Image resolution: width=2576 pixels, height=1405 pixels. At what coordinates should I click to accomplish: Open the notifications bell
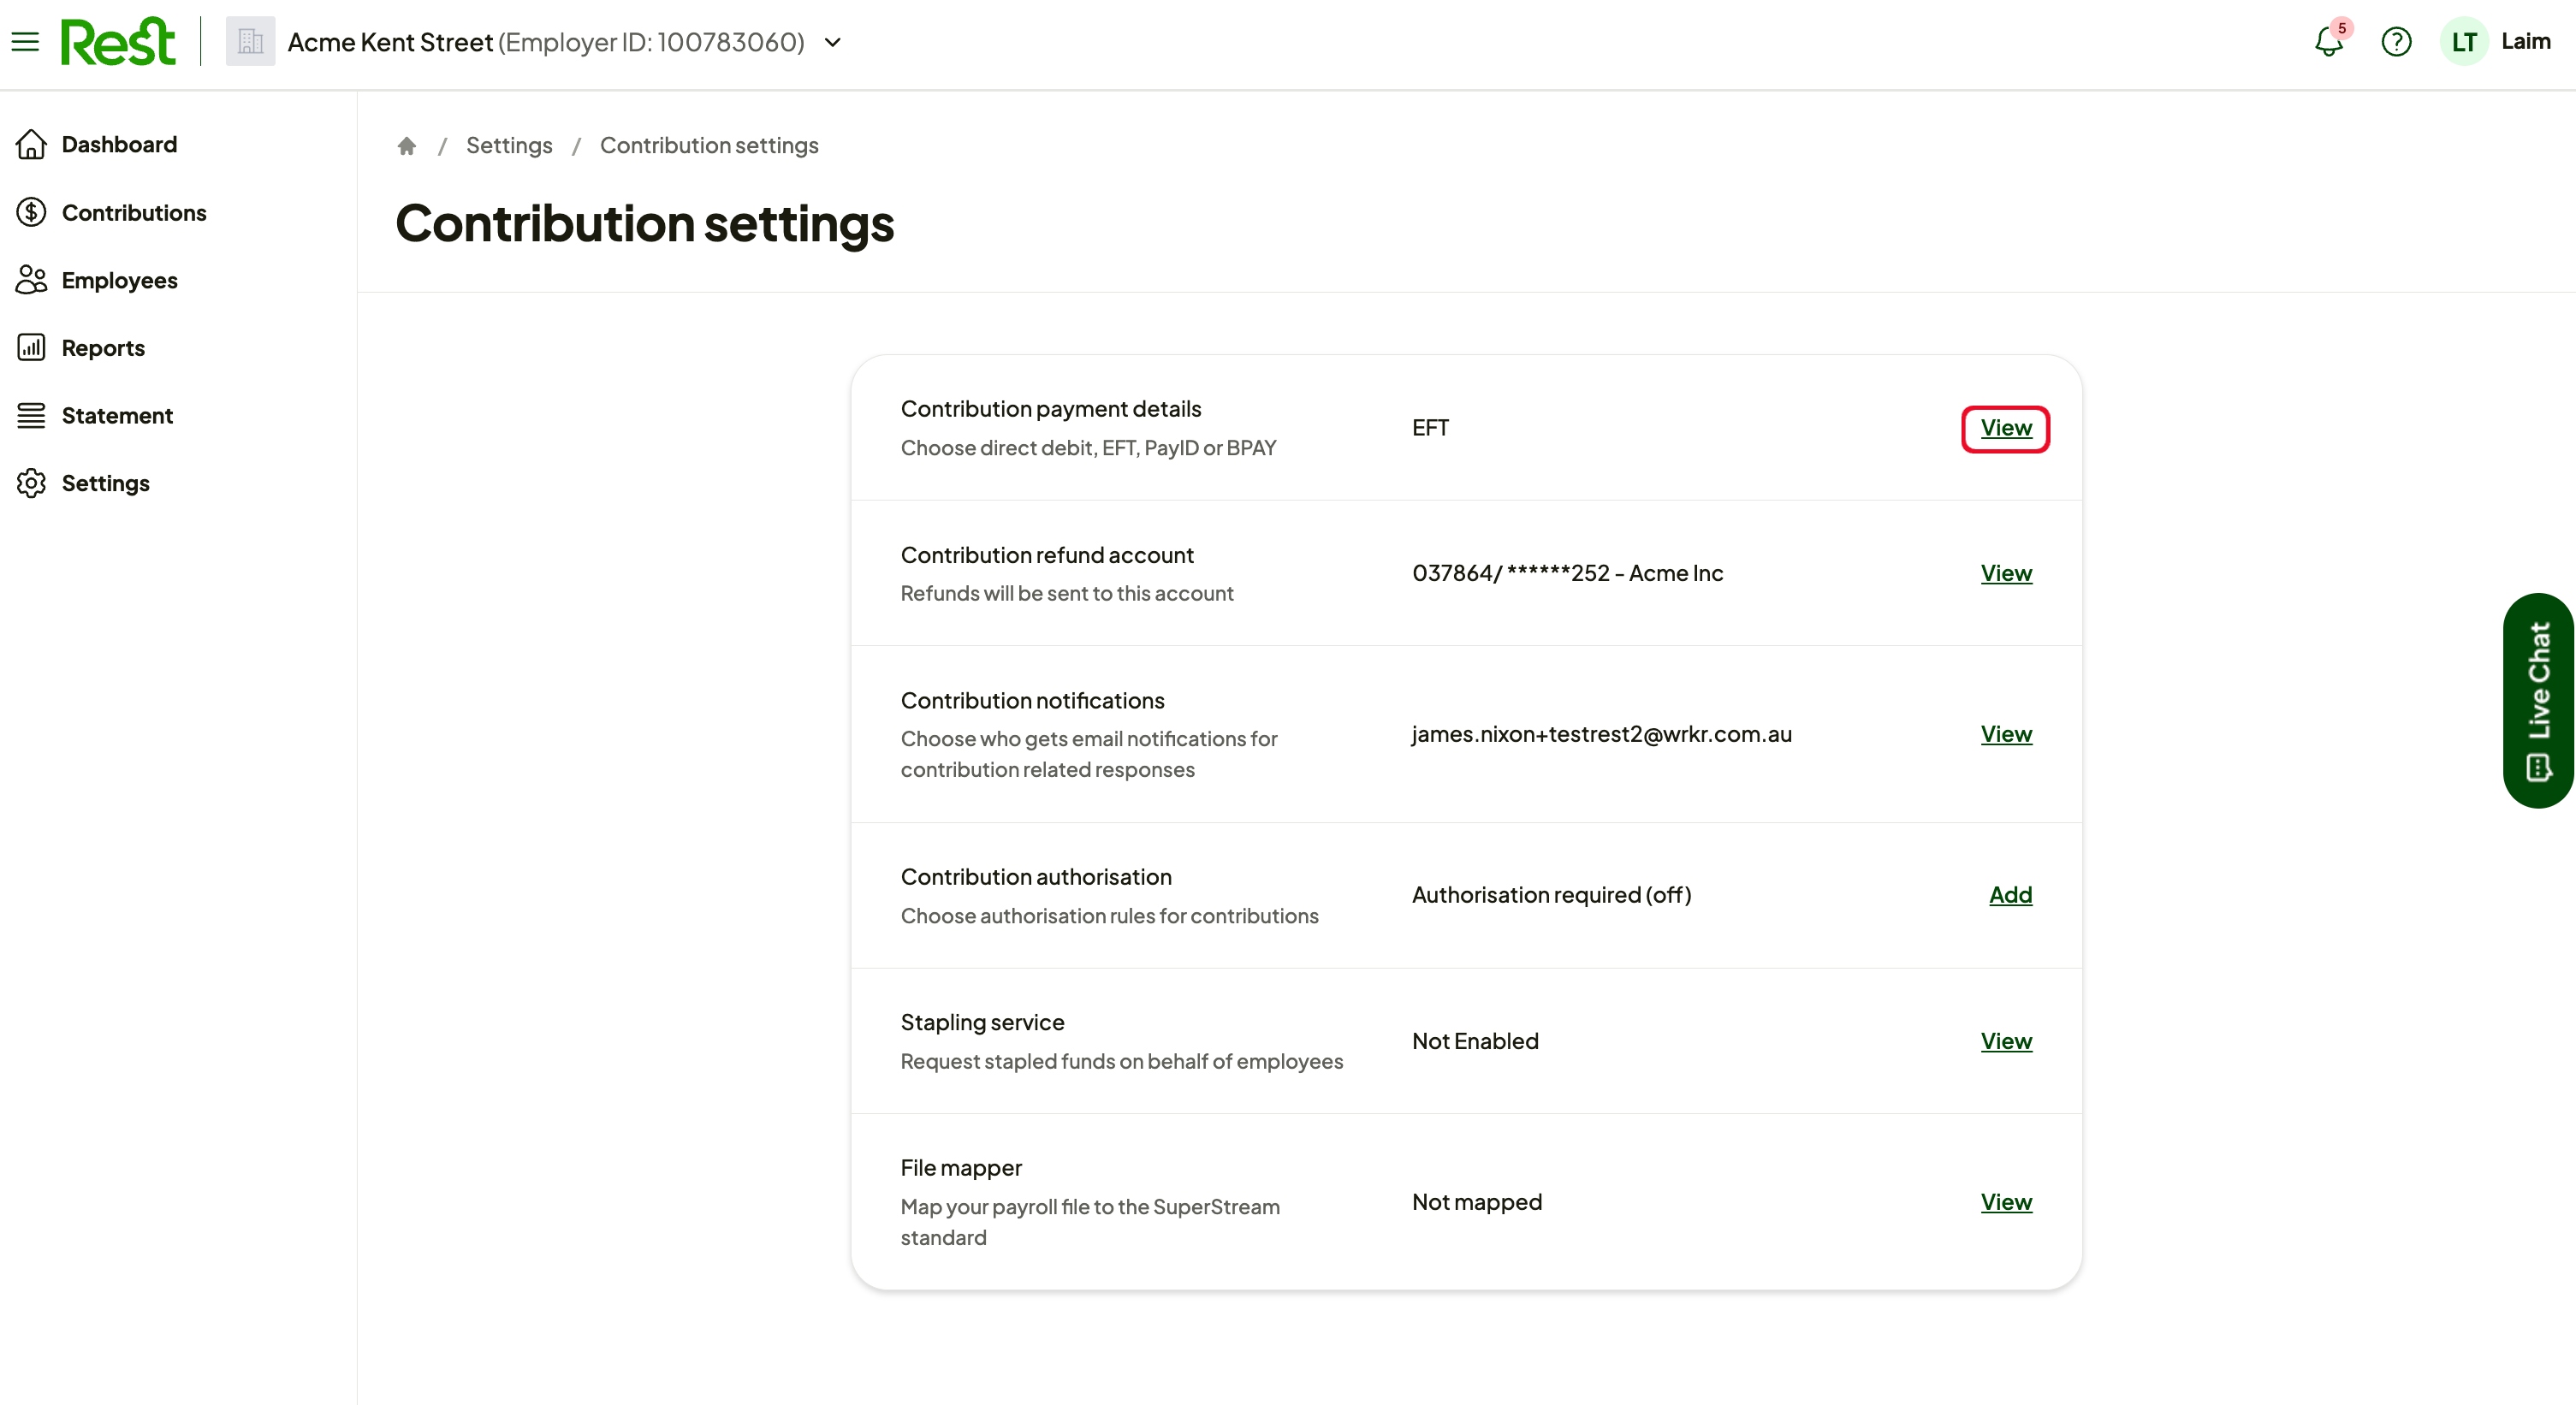[x=2329, y=42]
